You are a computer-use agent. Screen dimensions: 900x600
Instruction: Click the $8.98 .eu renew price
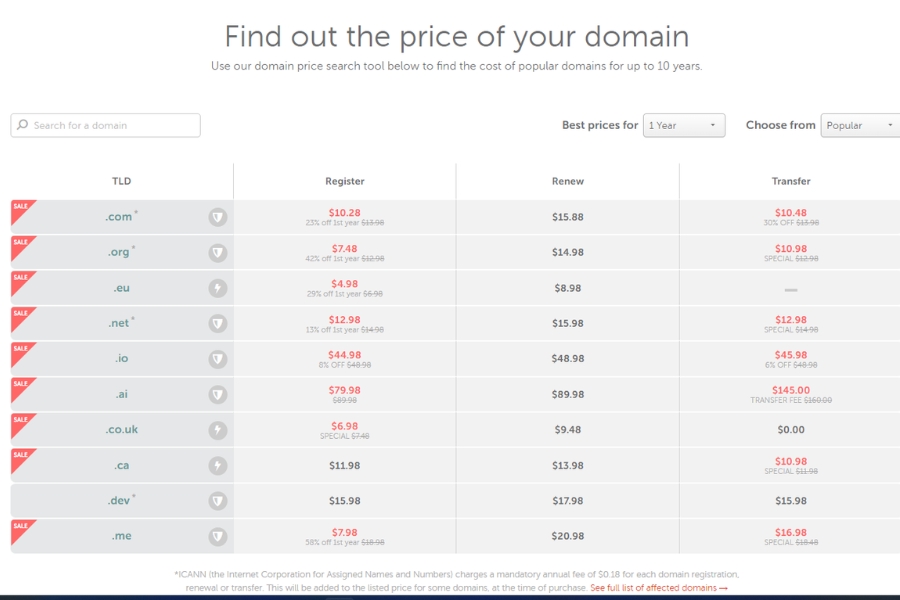coord(568,288)
